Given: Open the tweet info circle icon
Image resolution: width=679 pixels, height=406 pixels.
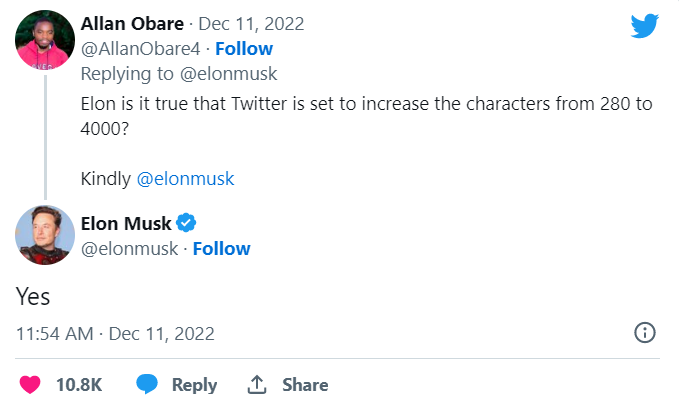Looking at the screenshot, I should coord(645,332).
